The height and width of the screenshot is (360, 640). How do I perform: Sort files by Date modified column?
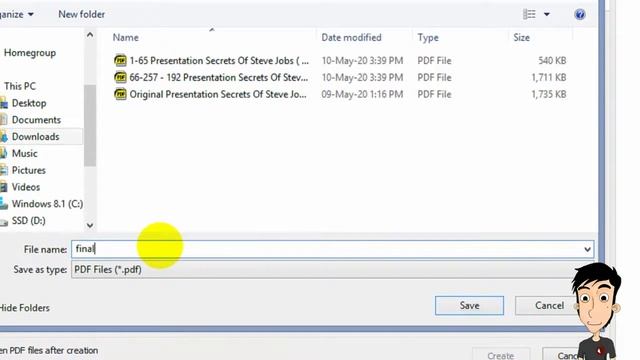[351, 38]
